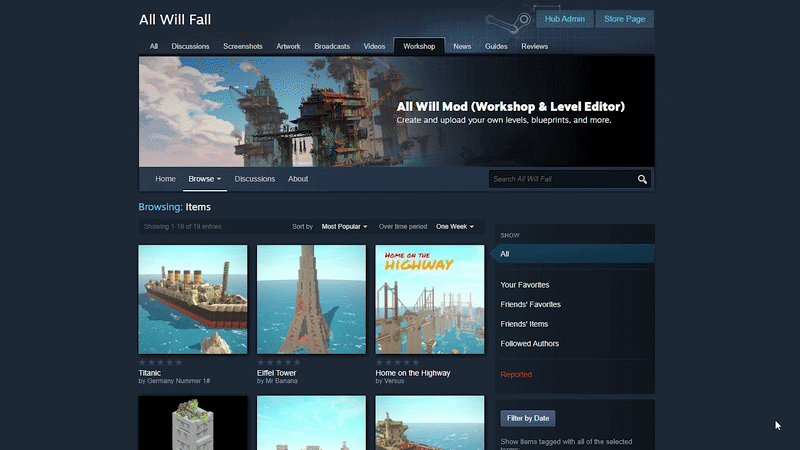Show Friends' Items
This screenshot has height=450, width=800.
tap(524, 324)
